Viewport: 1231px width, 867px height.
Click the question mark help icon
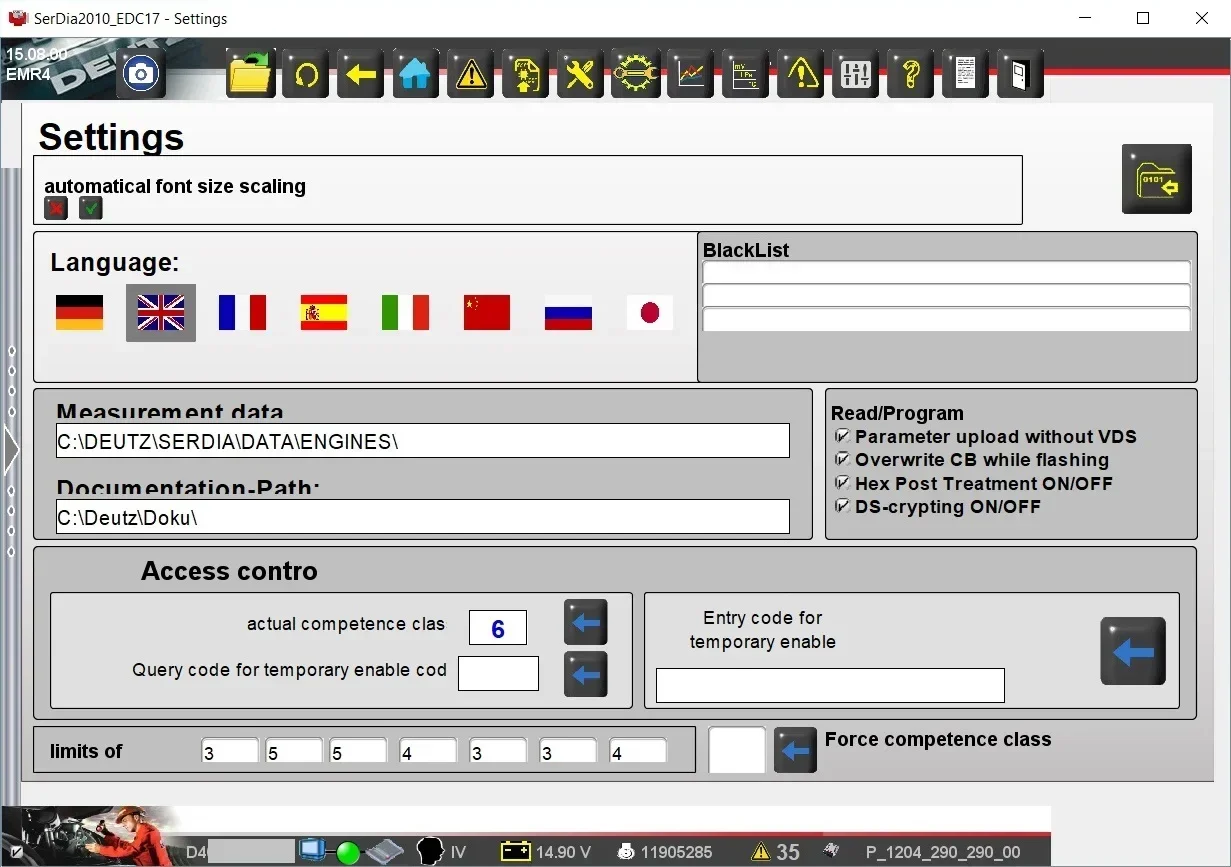pos(910,74)
